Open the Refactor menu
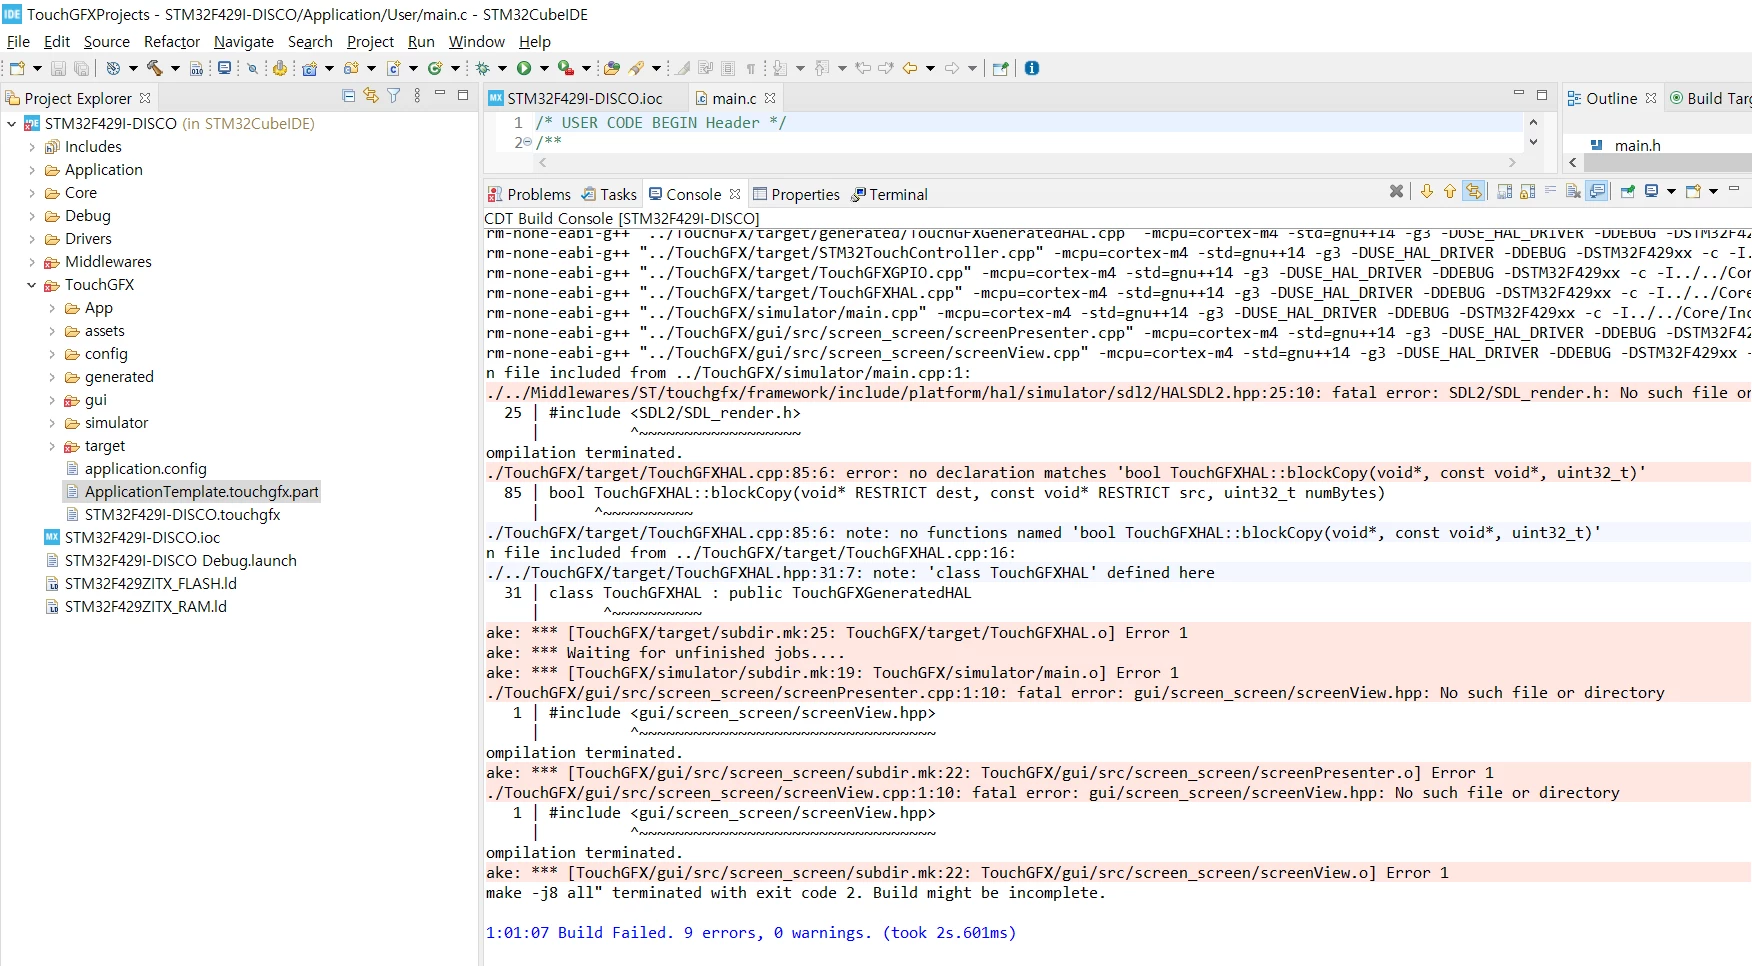 point(172,42)
